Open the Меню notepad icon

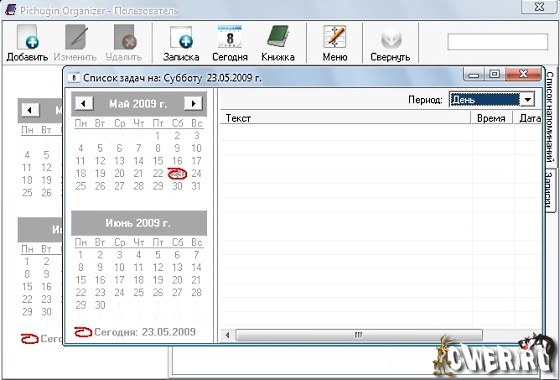[x=335, y=42]
